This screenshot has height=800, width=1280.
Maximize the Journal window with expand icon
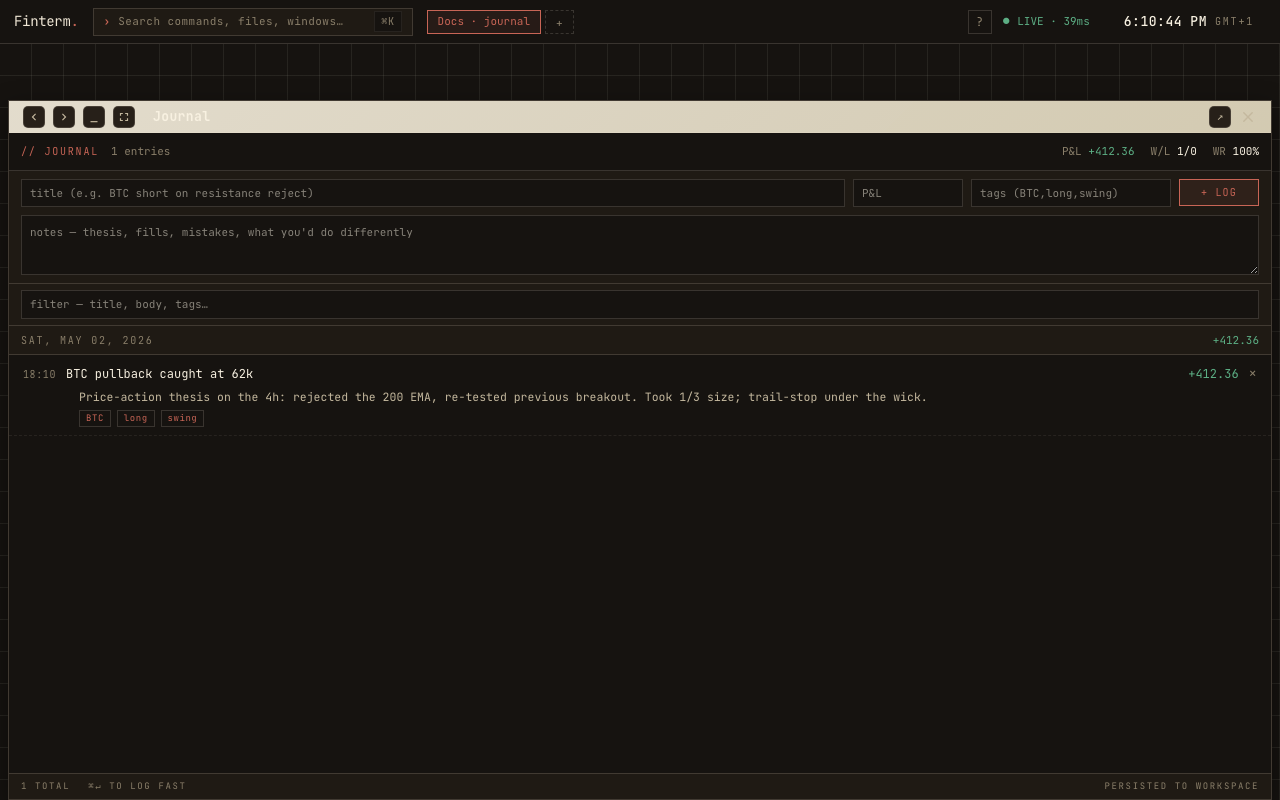(x=124, y=117)
